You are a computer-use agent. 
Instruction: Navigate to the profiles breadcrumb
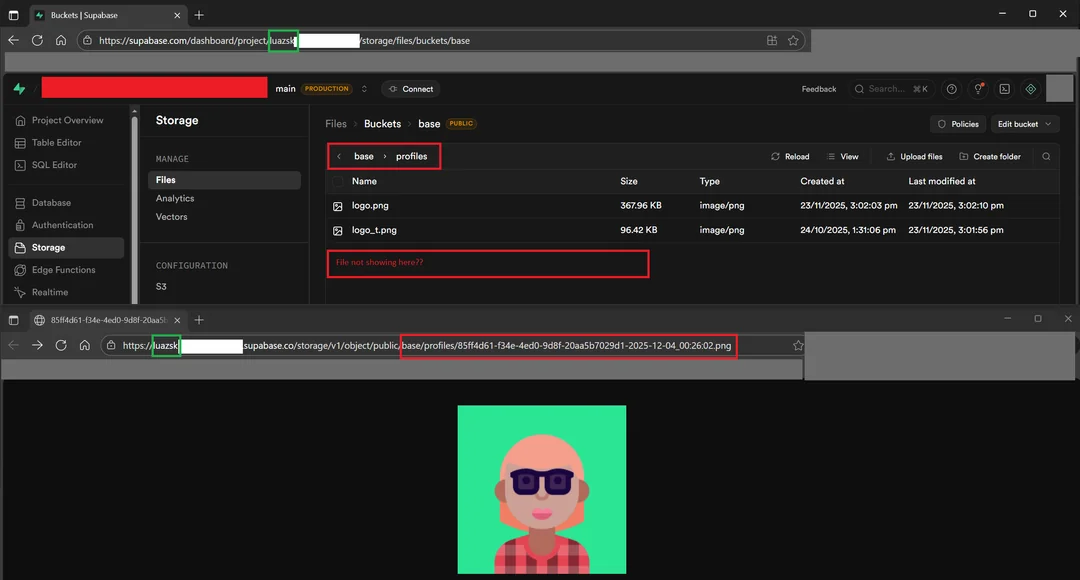point(414,157)
